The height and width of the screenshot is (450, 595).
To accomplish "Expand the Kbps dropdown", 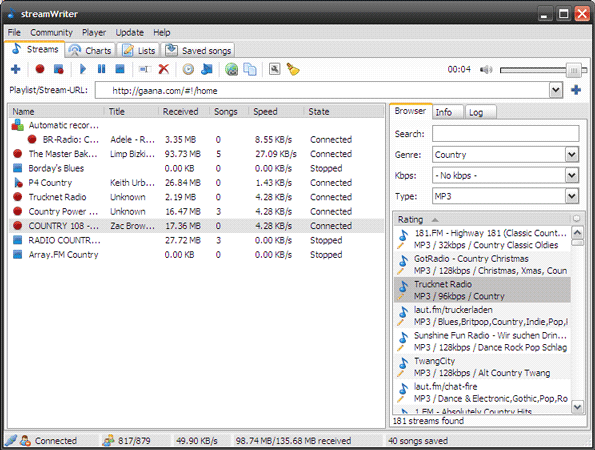I will pos(572,175).
